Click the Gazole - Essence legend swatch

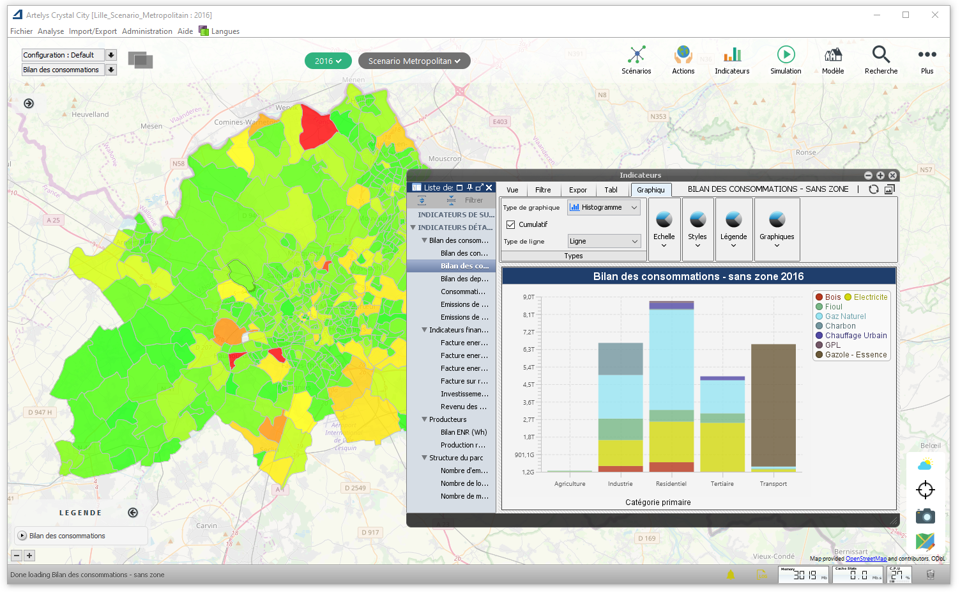point(819,354)
